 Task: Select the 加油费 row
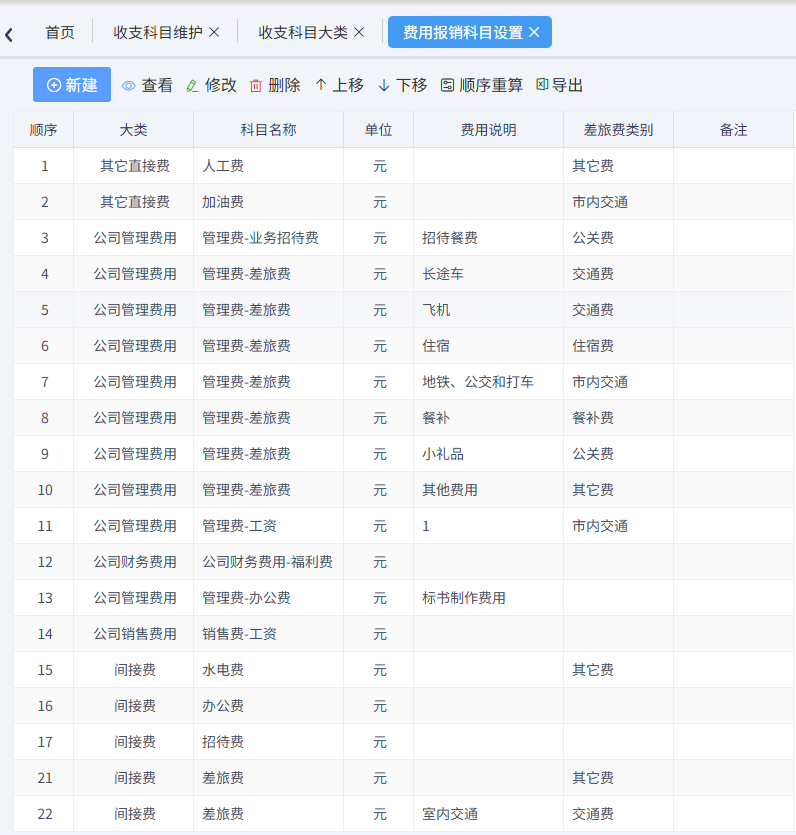[x=404, y=202]
